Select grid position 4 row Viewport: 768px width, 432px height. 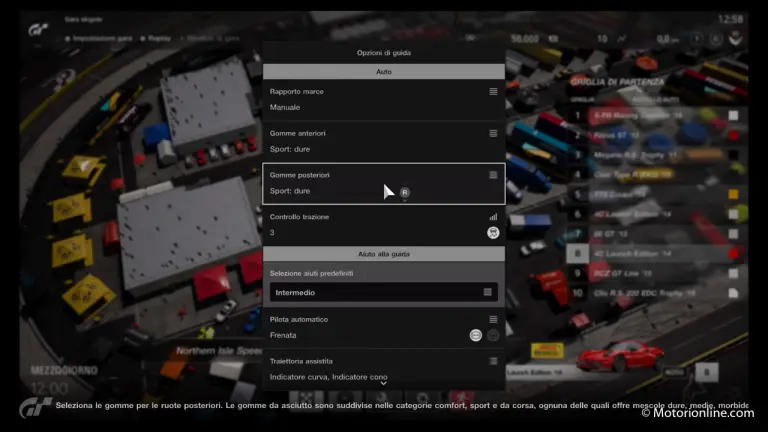tap(656, 175)
